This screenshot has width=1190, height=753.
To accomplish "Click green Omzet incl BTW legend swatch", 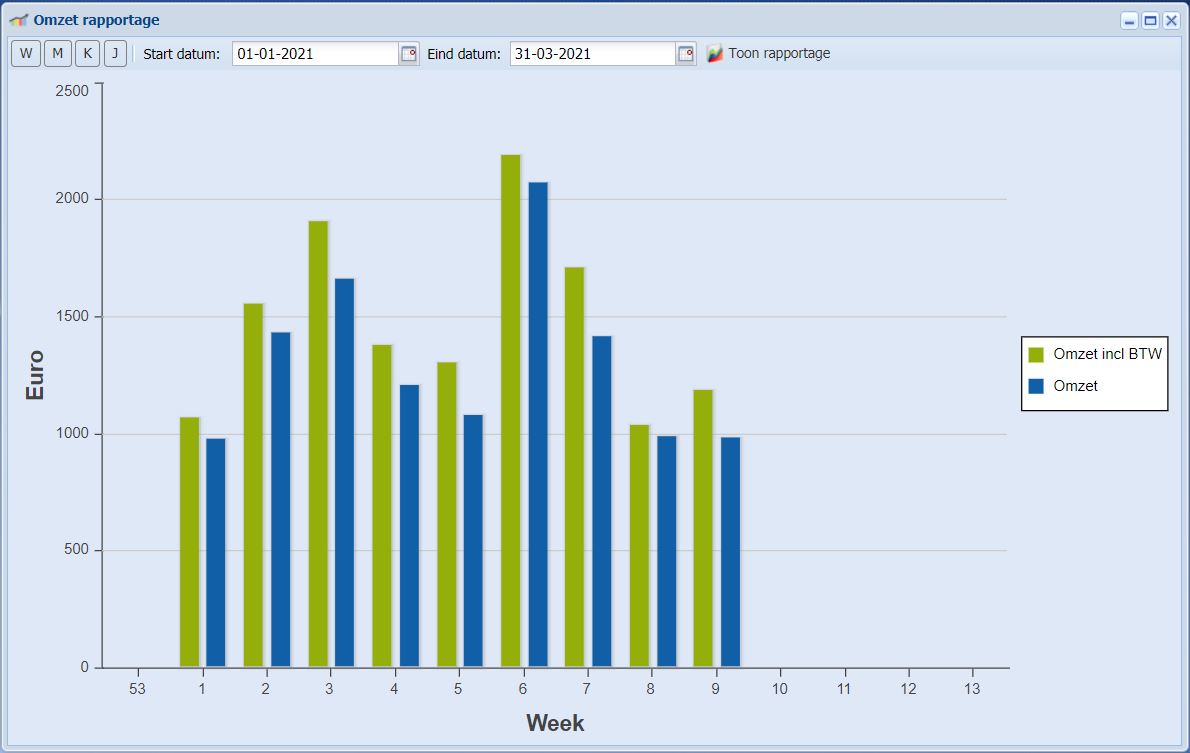I will (x=1036, y=354).
